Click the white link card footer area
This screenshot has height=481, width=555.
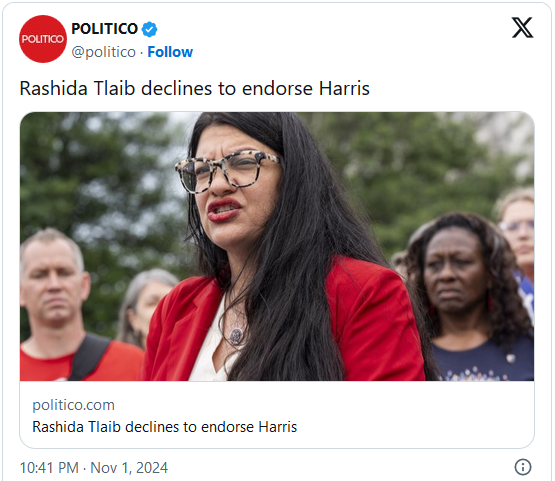tap(277, 415)
